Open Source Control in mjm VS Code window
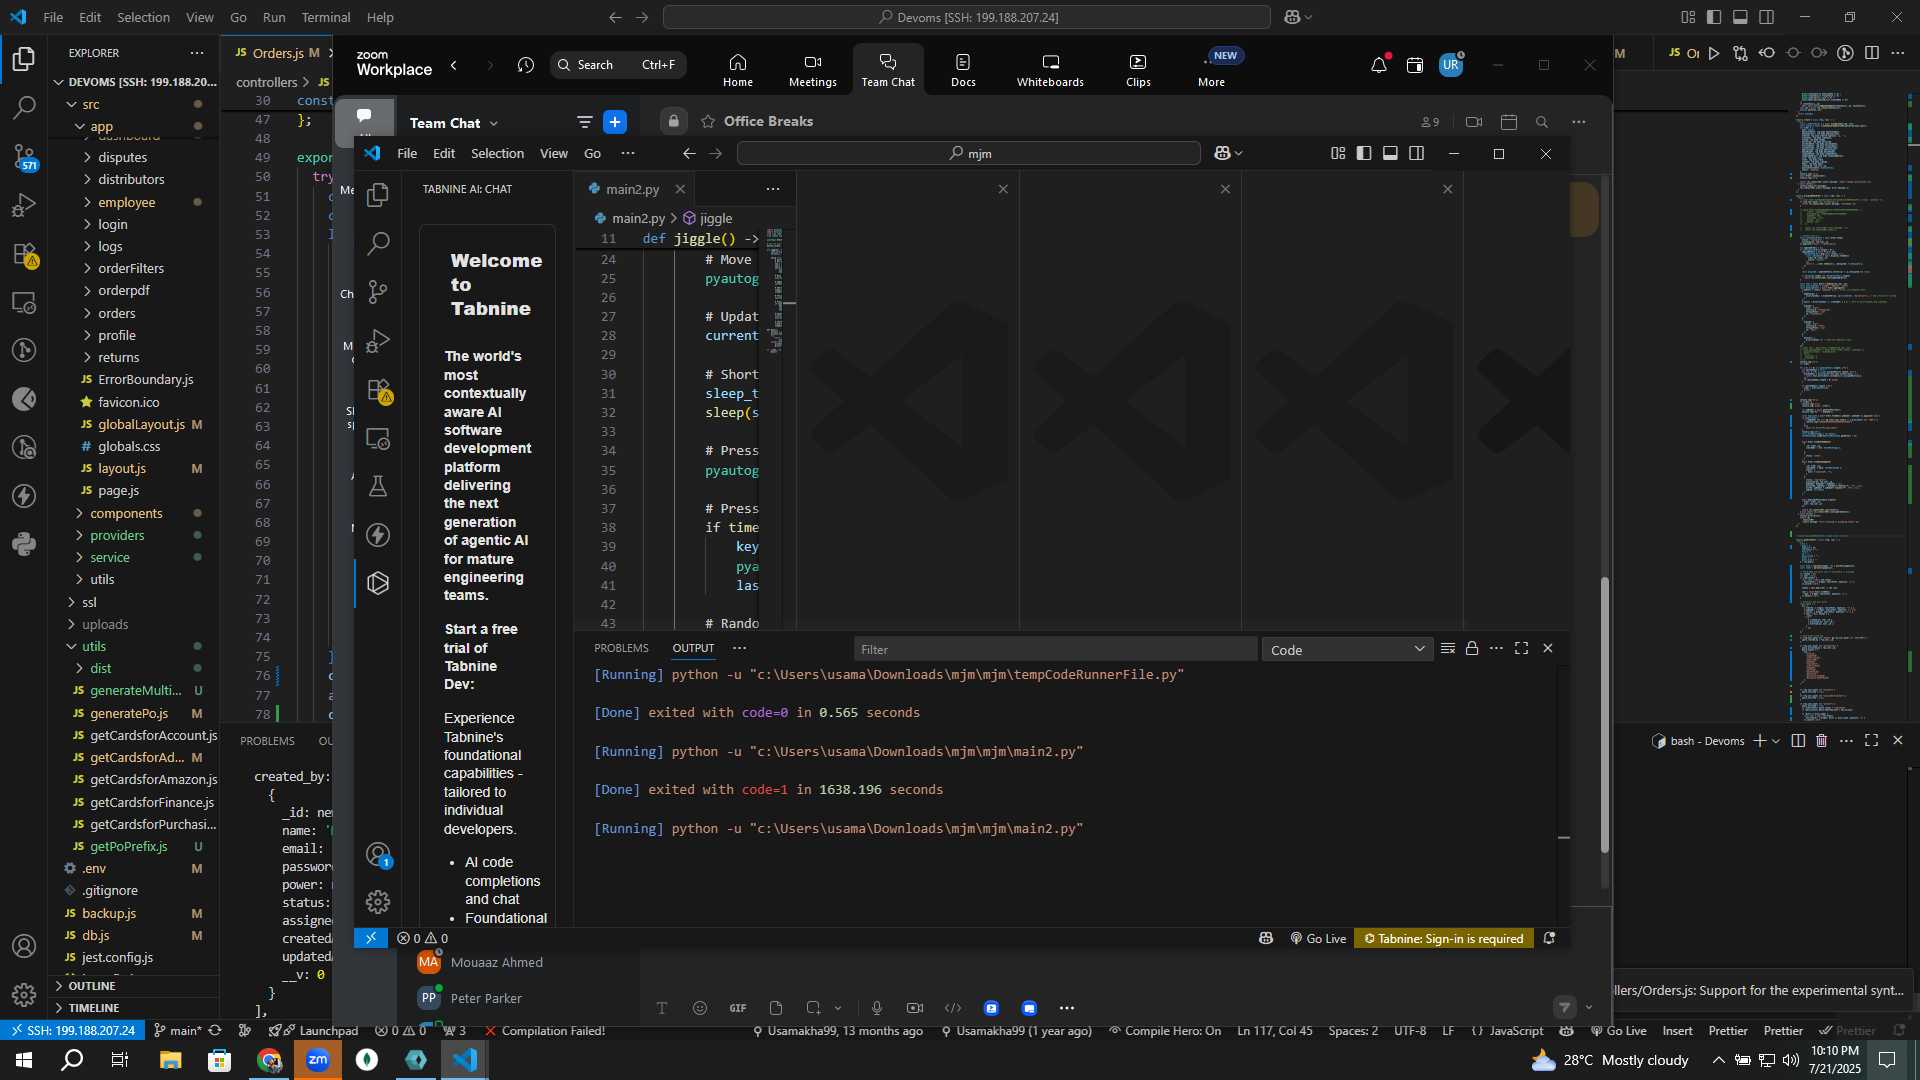The image size is (1920, 1080). pyautogui.click(x=378, y=292)
